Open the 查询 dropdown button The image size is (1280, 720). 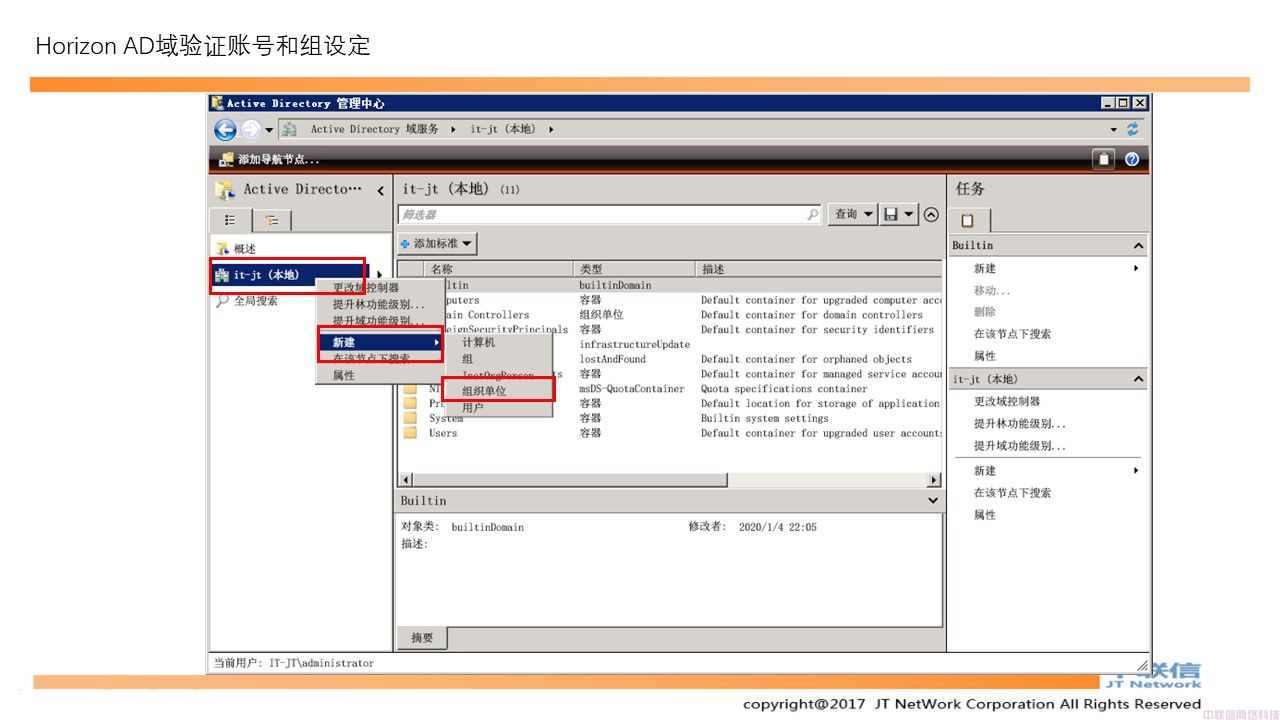(x=853, y=214)
